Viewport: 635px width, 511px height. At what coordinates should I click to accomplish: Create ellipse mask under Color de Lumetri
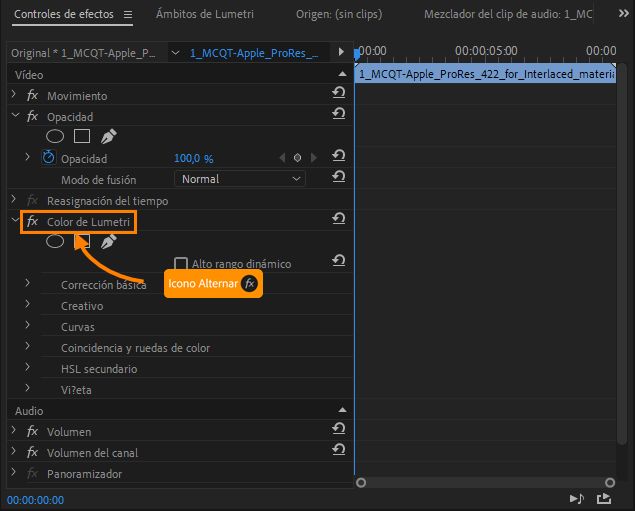pos(55,241)
